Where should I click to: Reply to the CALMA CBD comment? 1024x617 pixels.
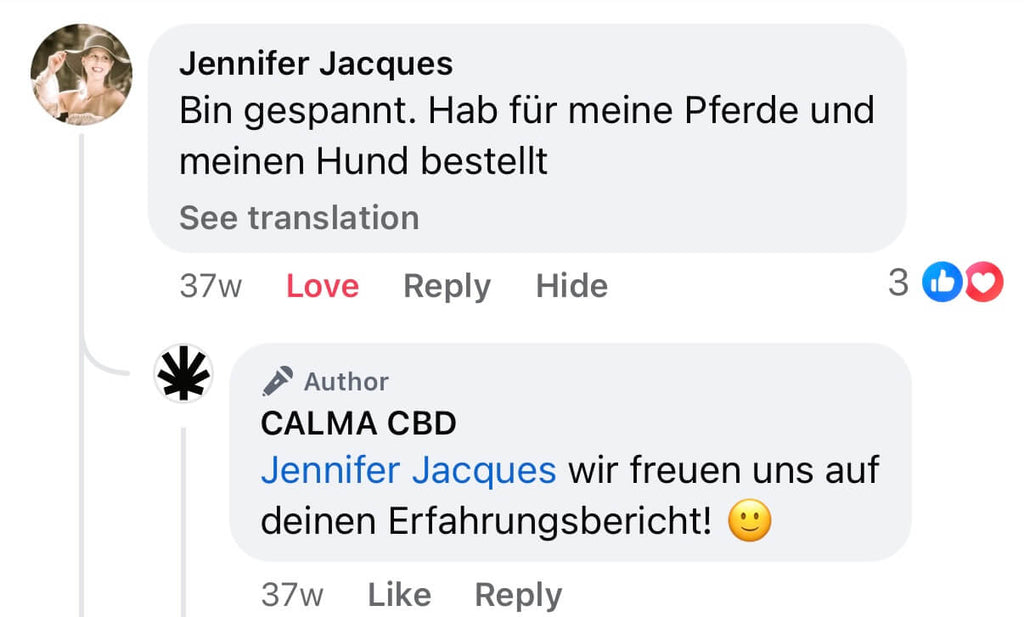coord(518,595)
